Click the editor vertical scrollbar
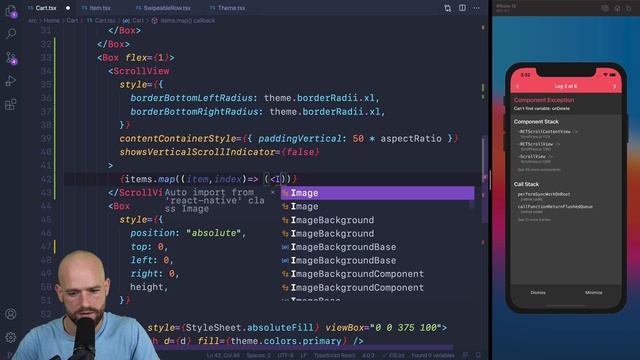The width and height of the screenshot is (640, 360). click(484, 180)
